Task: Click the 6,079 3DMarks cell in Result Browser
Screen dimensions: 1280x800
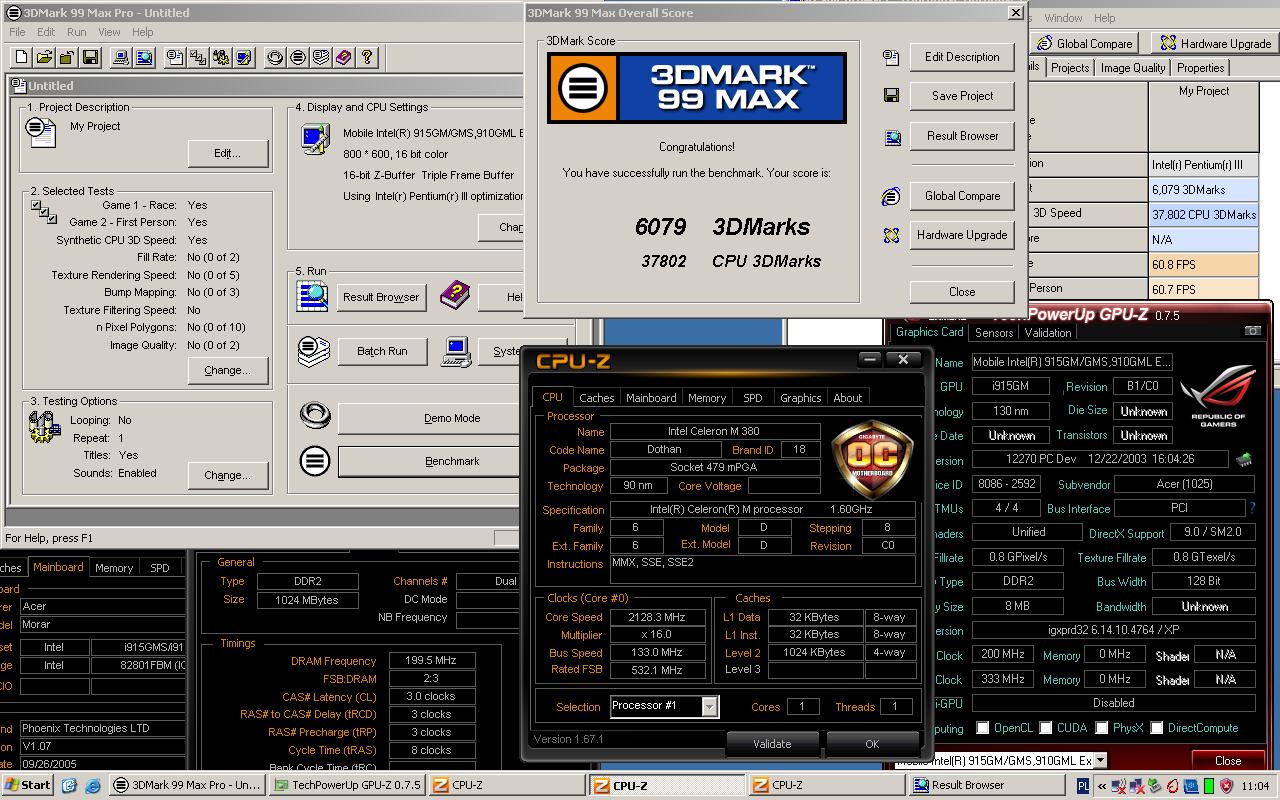Action: [x=1204, y=189]
